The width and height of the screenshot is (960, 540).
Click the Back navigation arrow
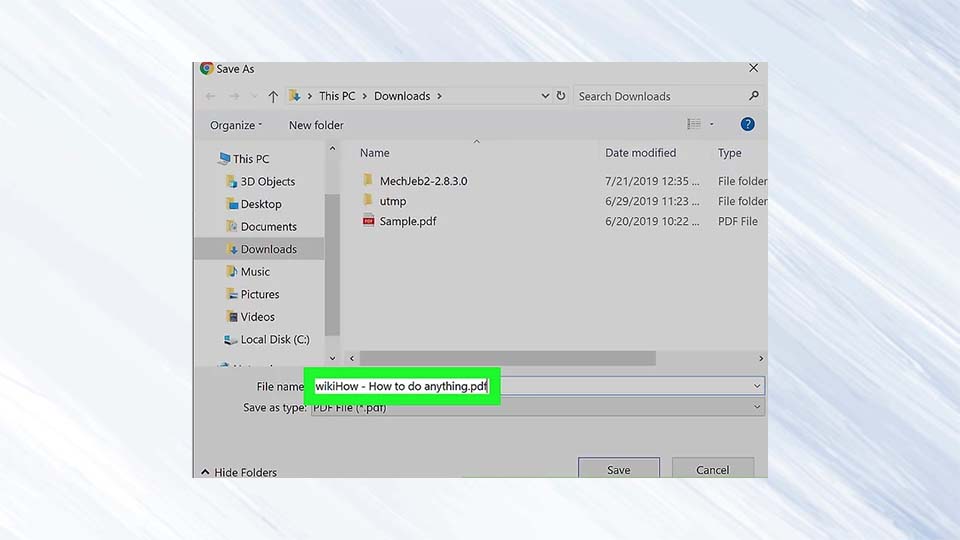(211, 96)
